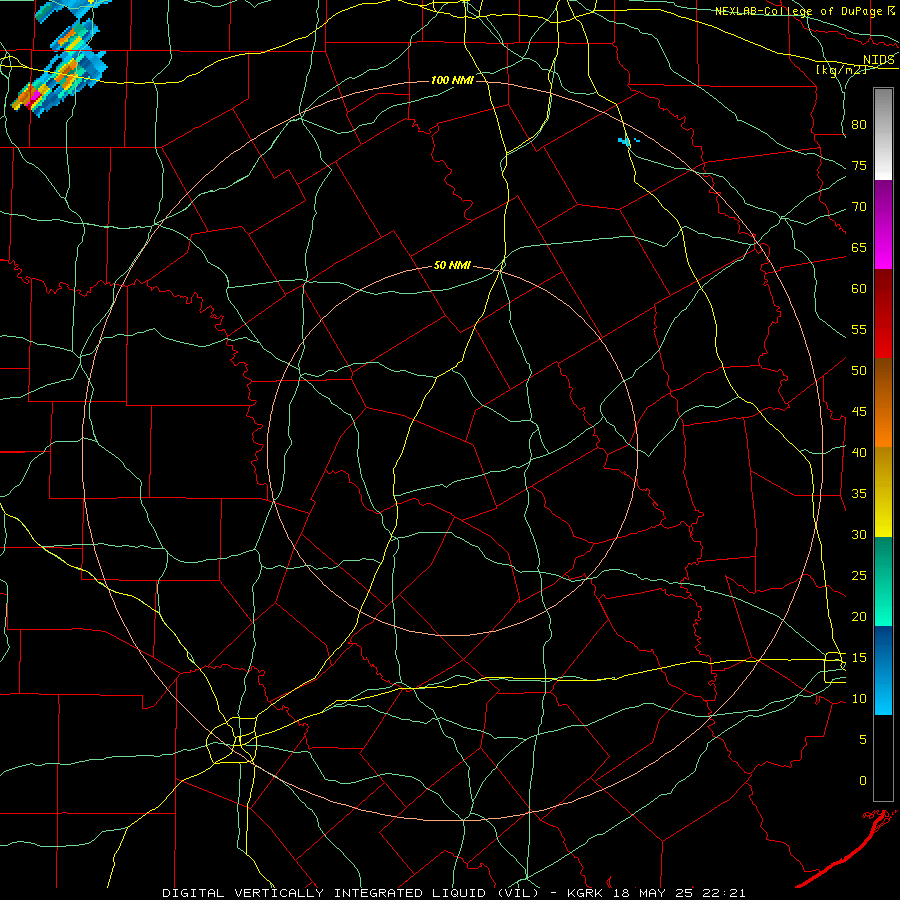Click the 75 value on the scale
900x900 pixels.
pyautogui.click(x=859, y=165)
